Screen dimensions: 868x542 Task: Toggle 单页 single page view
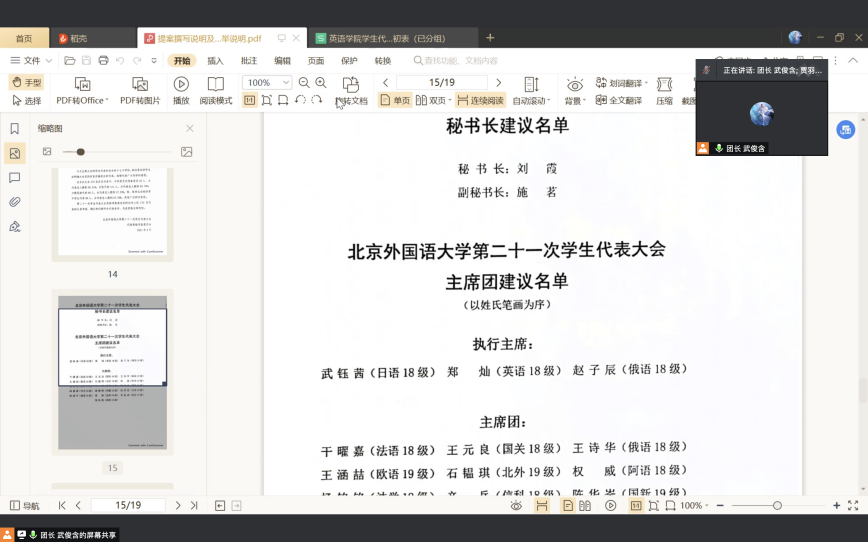pyautogui.click(x=395, y=101)
